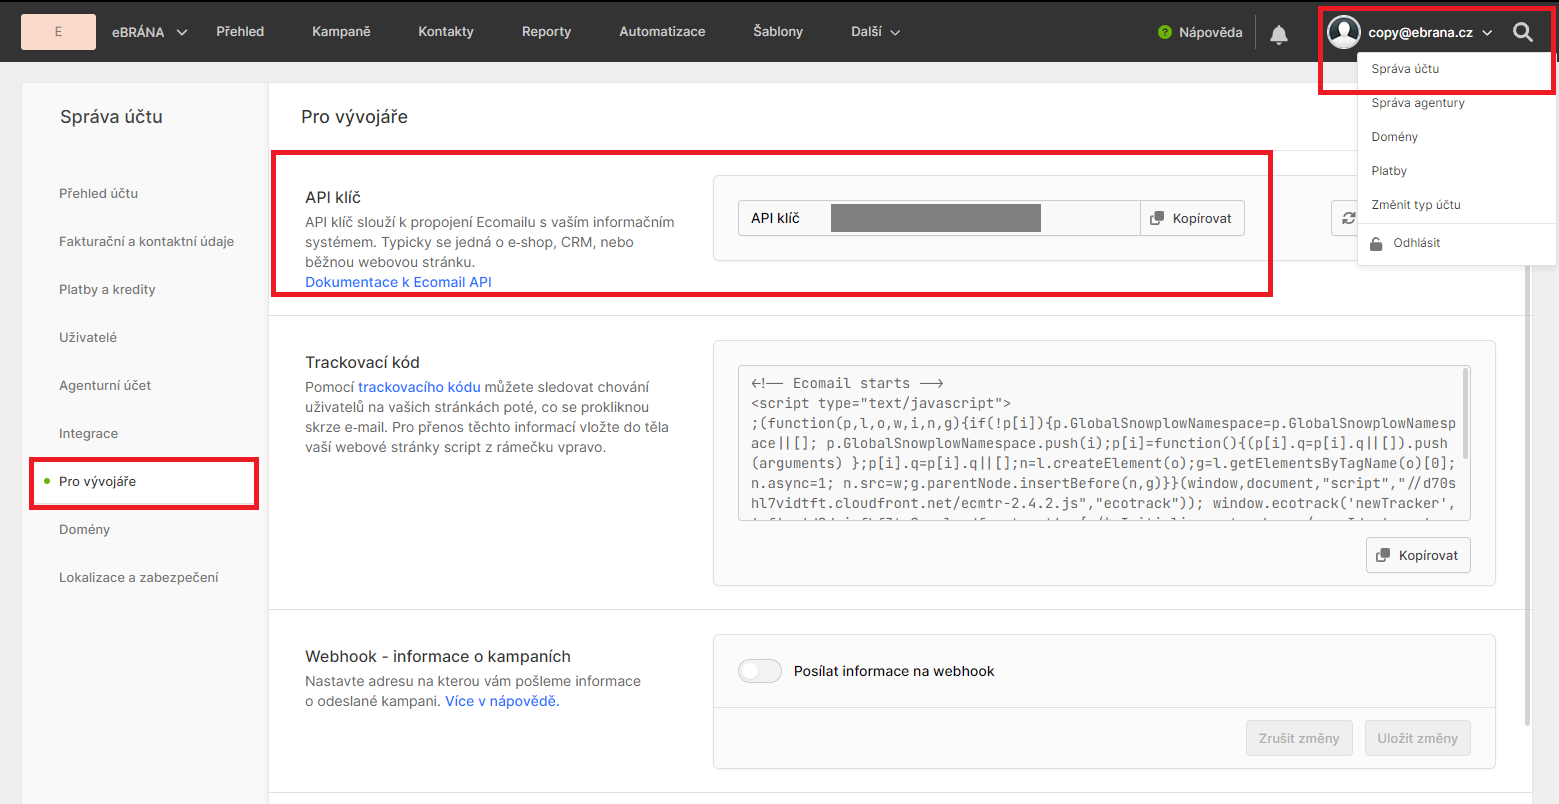This screenshot has width=1559, height=804.
Task: Open the Další menu dropdown
Action: (x=875, y=32)
